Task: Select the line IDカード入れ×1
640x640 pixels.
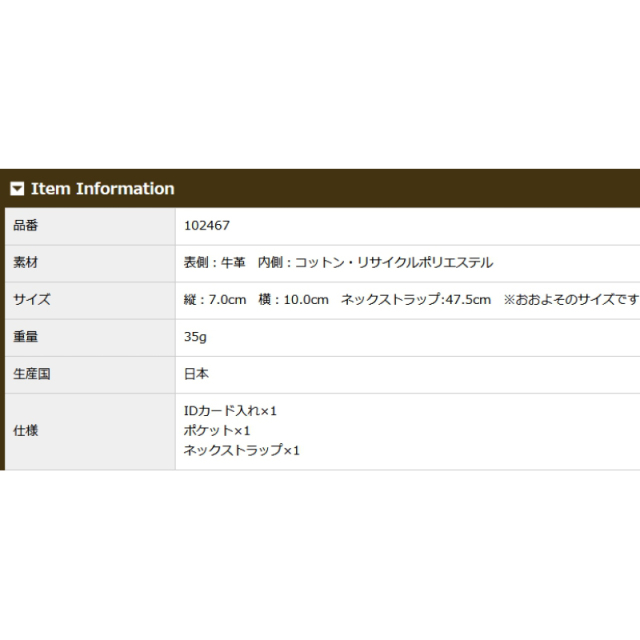Action: click(x=230, y=411)
